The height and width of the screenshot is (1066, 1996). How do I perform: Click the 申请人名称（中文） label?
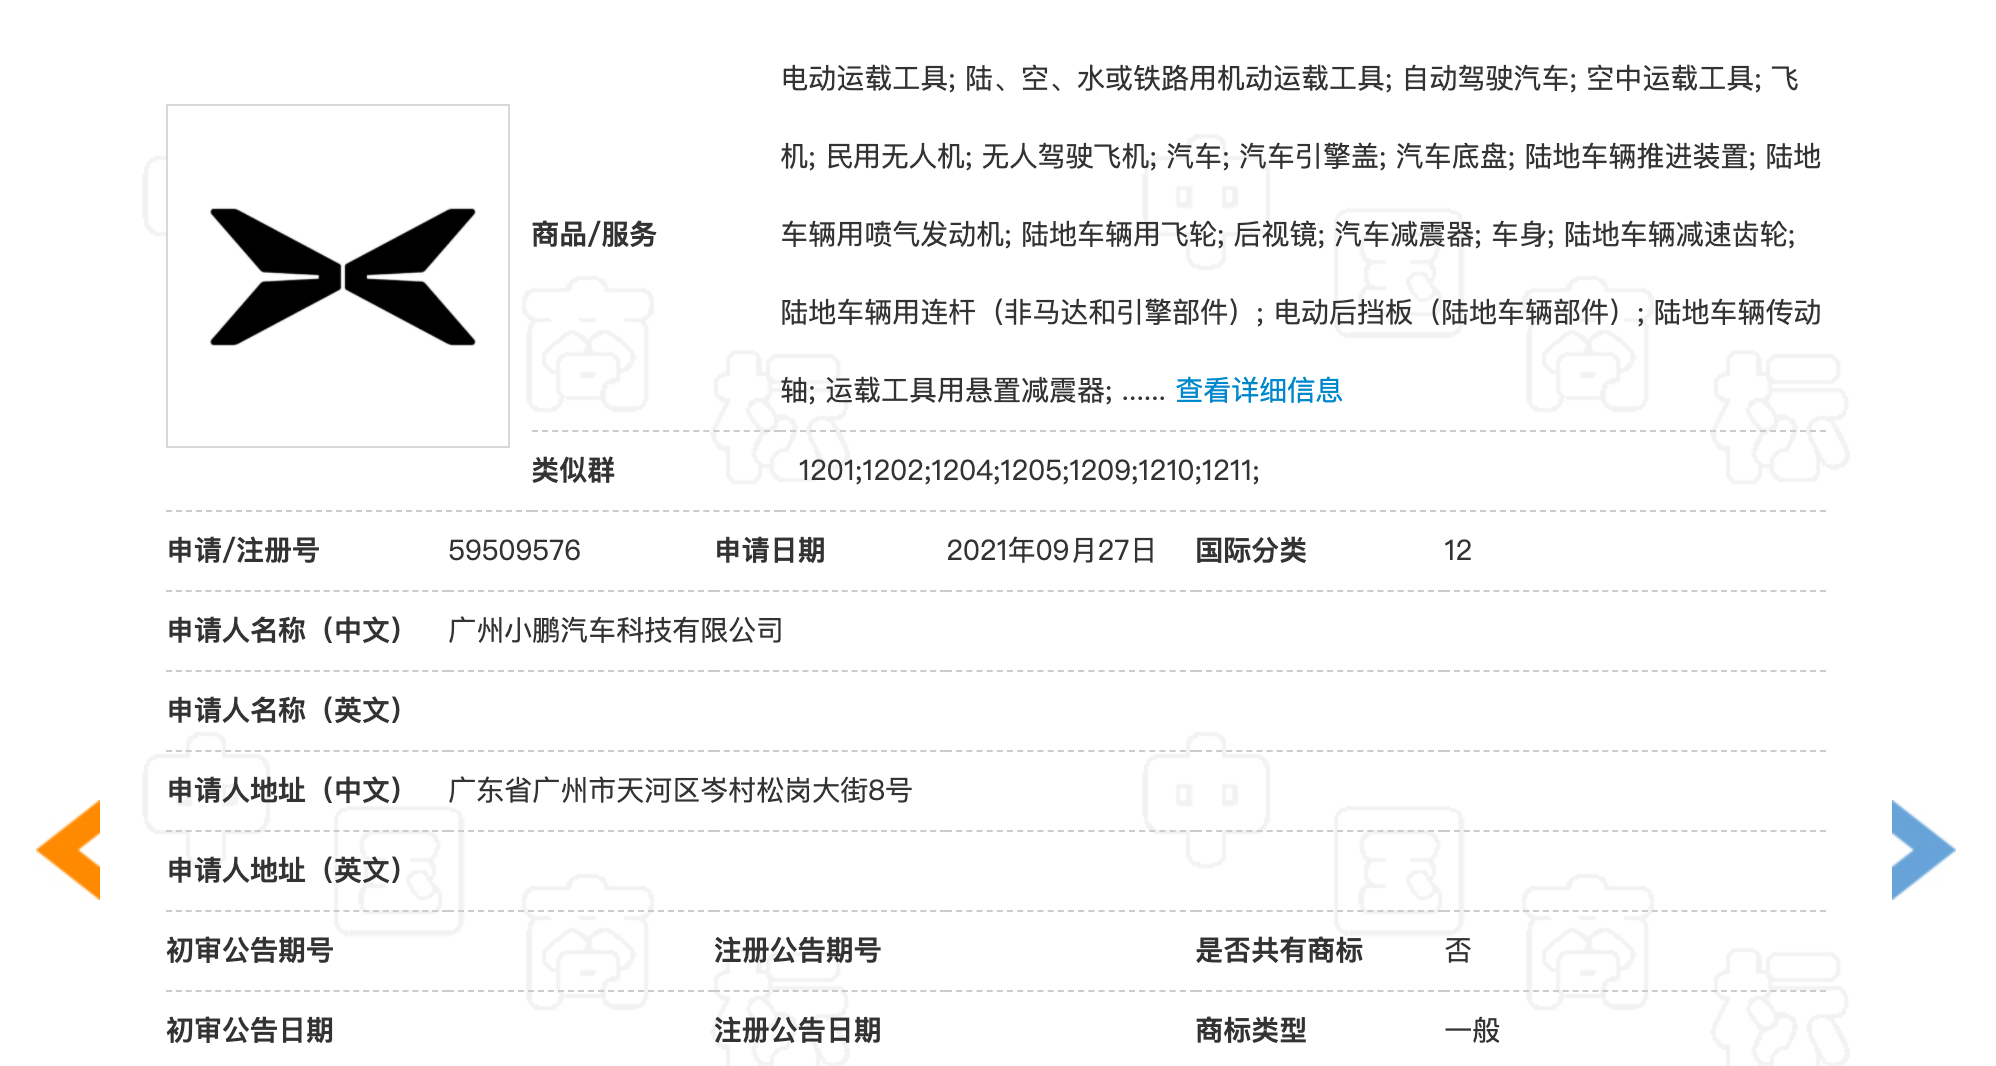click(285, 630)
